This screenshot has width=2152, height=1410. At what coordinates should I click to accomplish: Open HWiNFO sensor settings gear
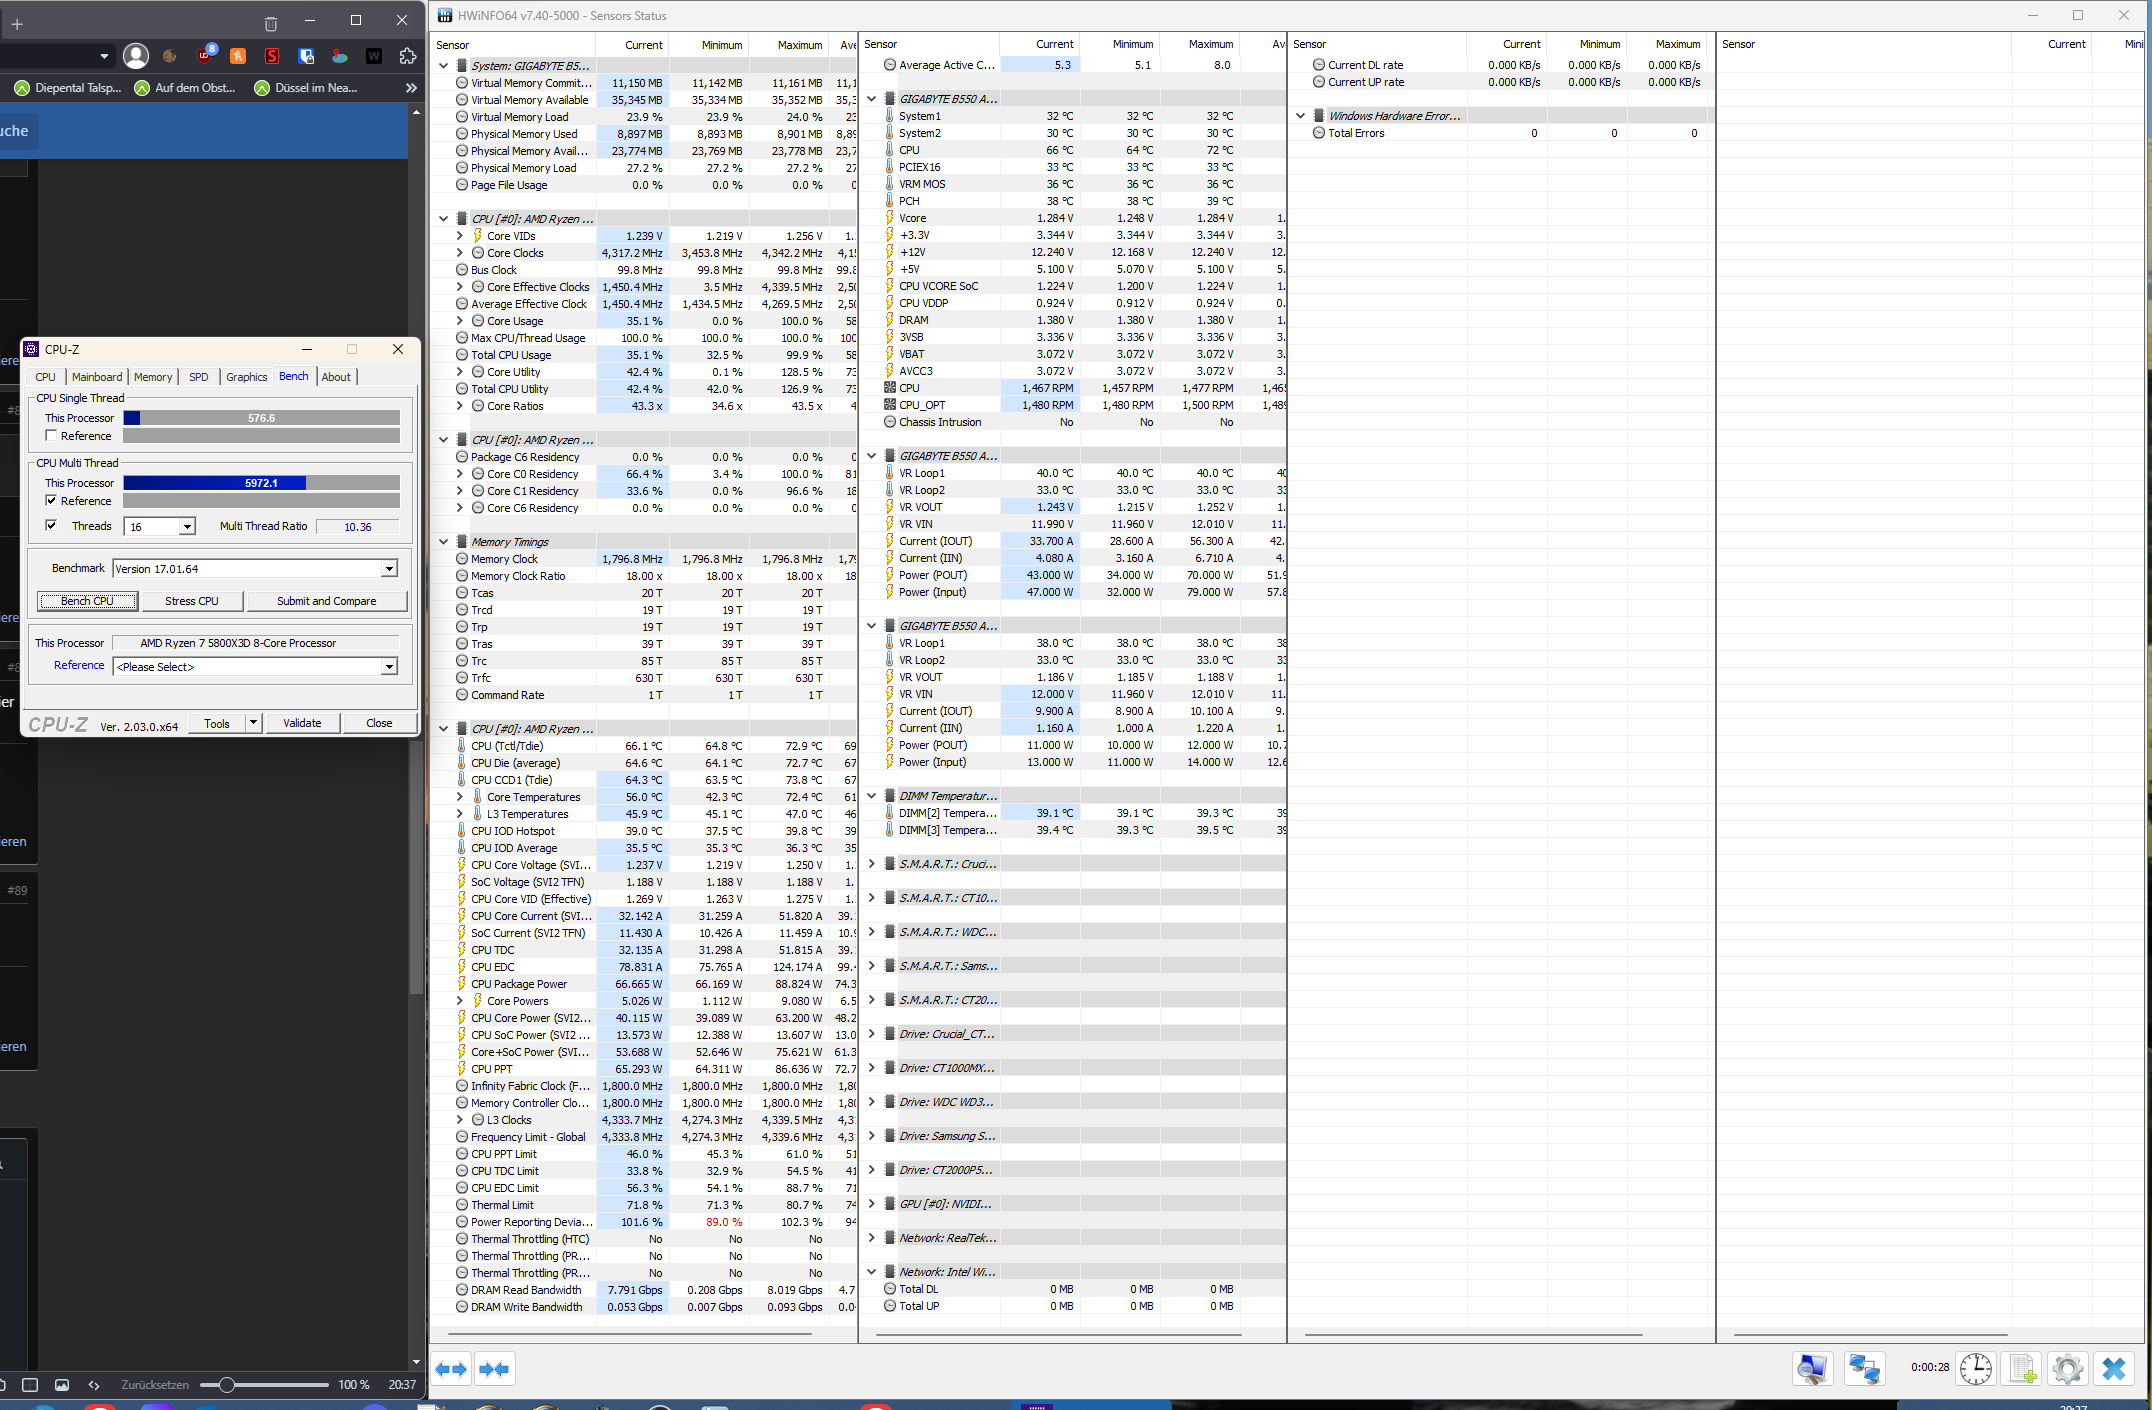[x=2067, y=1368]
